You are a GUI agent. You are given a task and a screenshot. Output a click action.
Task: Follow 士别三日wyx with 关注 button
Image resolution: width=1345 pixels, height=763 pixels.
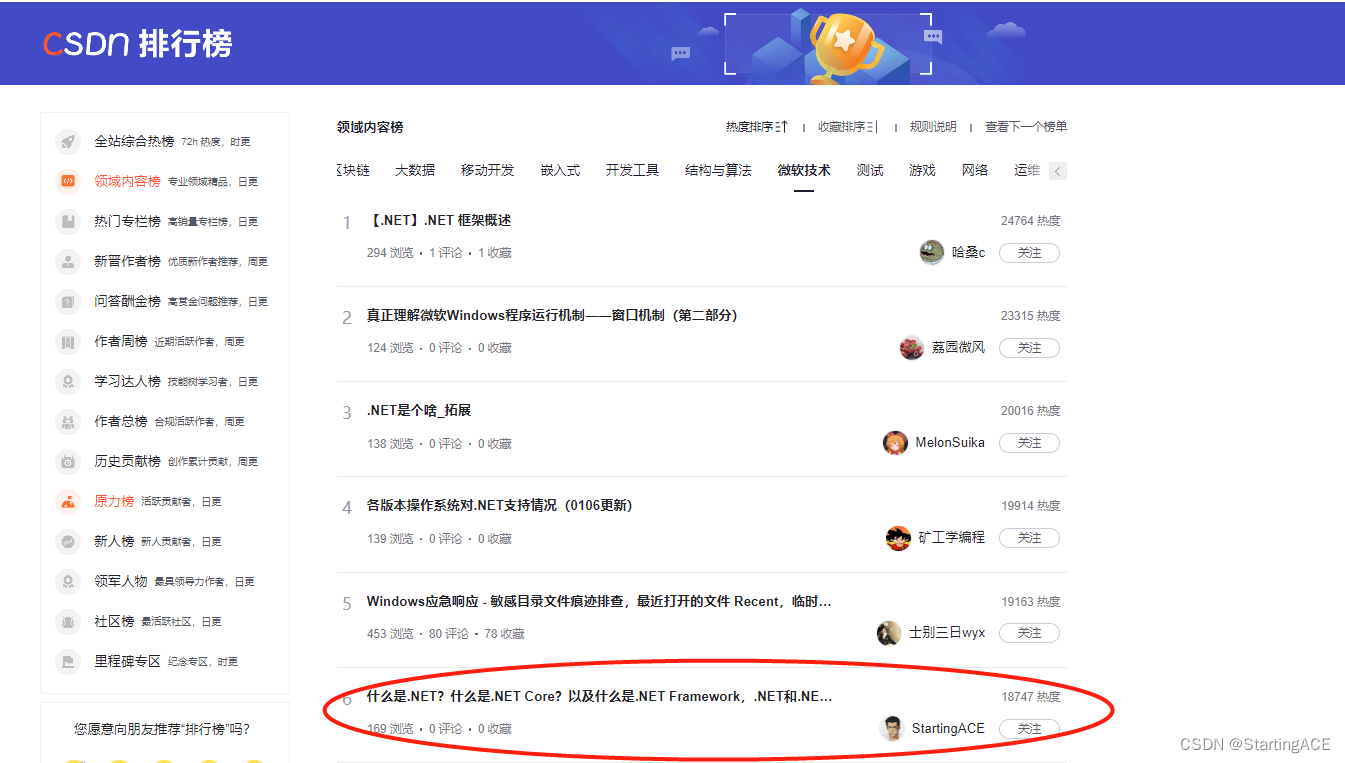[1029, 633]
